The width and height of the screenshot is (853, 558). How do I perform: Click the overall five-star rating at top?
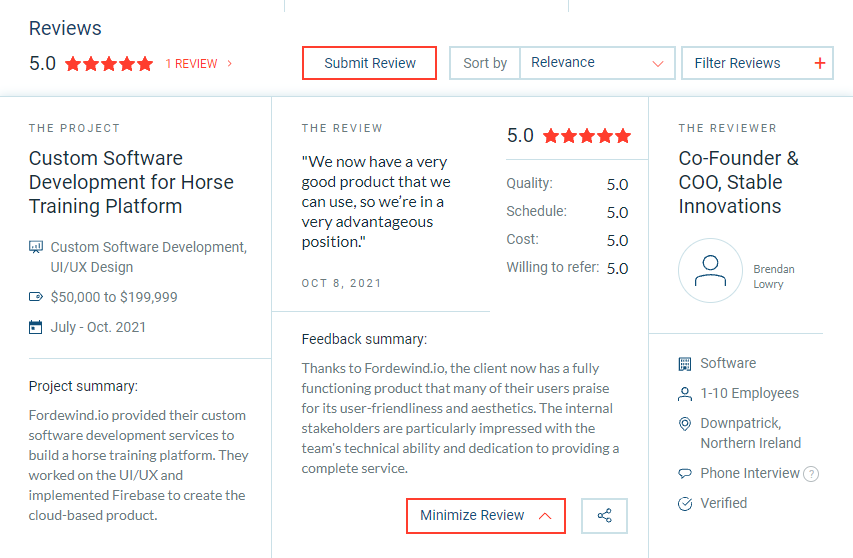tap(109, 64)
